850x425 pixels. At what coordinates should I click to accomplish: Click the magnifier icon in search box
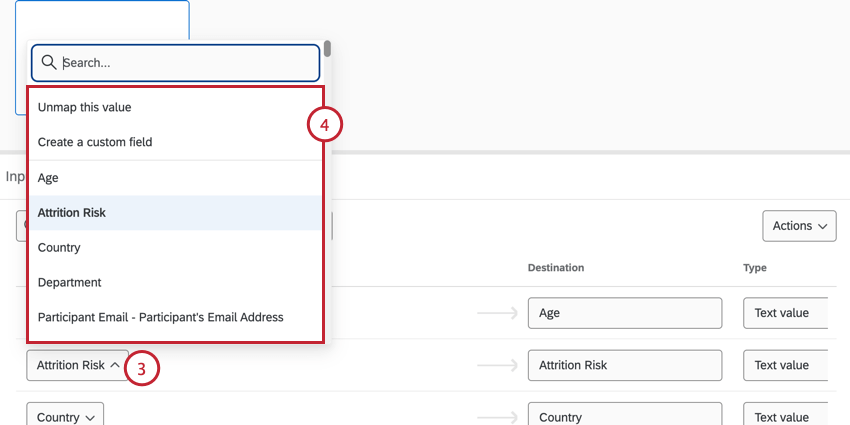pos(48,62)
